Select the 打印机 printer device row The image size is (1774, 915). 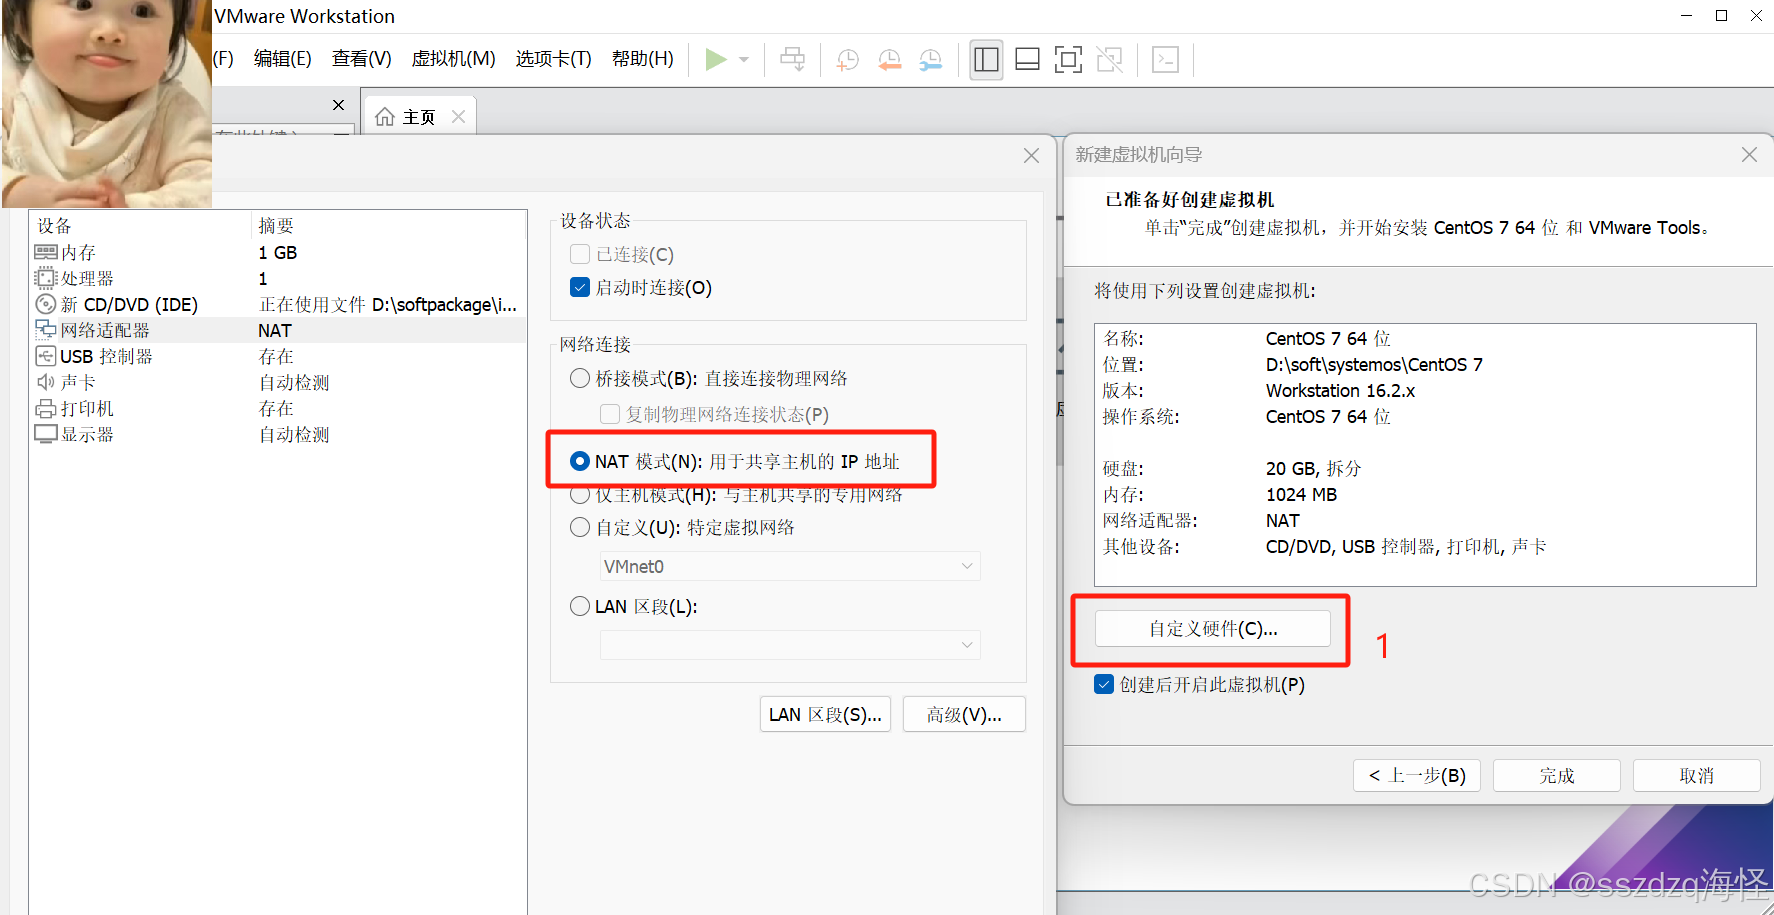click(x=278, y=409)
